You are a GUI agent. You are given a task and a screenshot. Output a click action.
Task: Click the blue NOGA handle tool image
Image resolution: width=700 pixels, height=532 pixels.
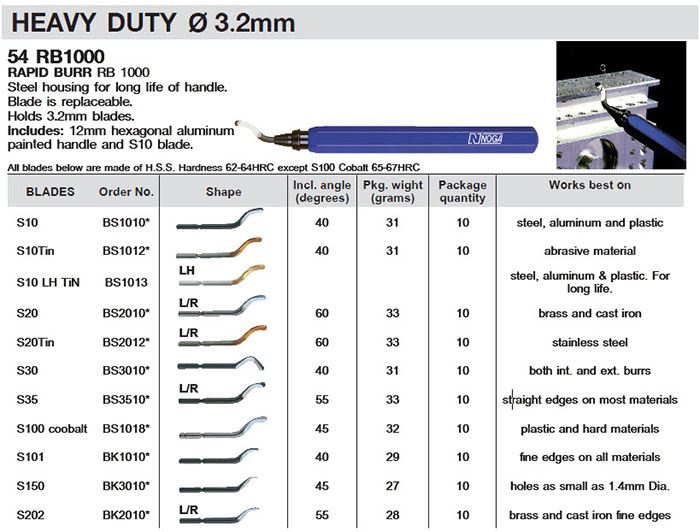pyautogui.click(x=387, y=137)
